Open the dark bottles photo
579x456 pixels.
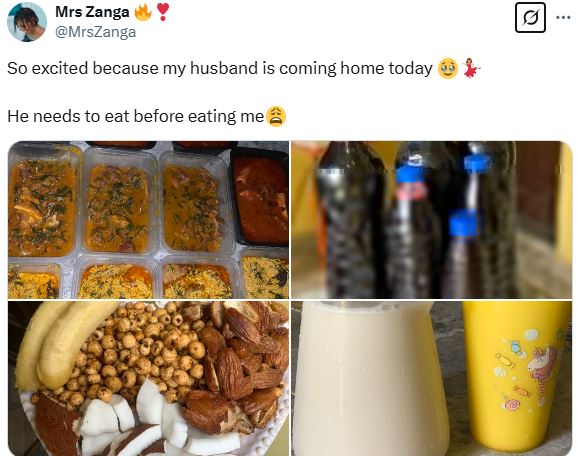(x=432, y=220)
